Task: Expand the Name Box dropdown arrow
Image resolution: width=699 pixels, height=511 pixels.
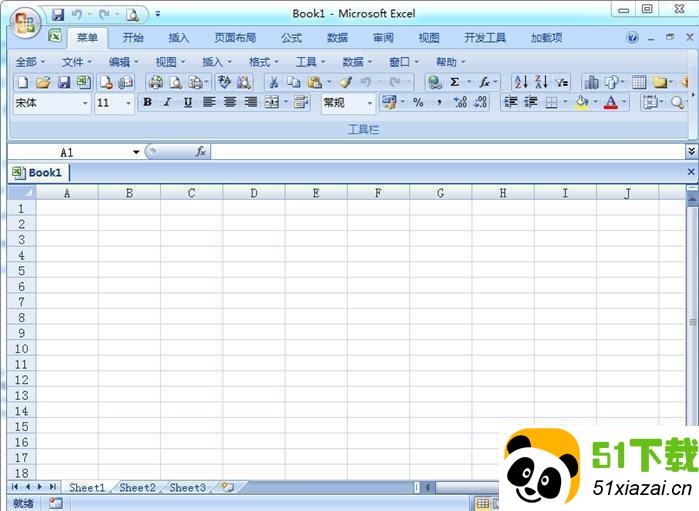Action: coord(136,152)
